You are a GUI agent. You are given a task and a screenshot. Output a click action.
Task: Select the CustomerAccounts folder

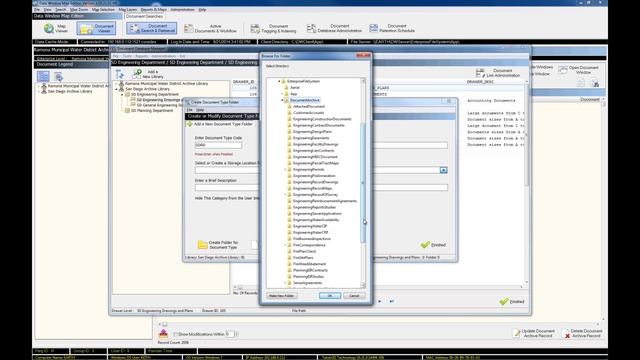pos(309,113)
